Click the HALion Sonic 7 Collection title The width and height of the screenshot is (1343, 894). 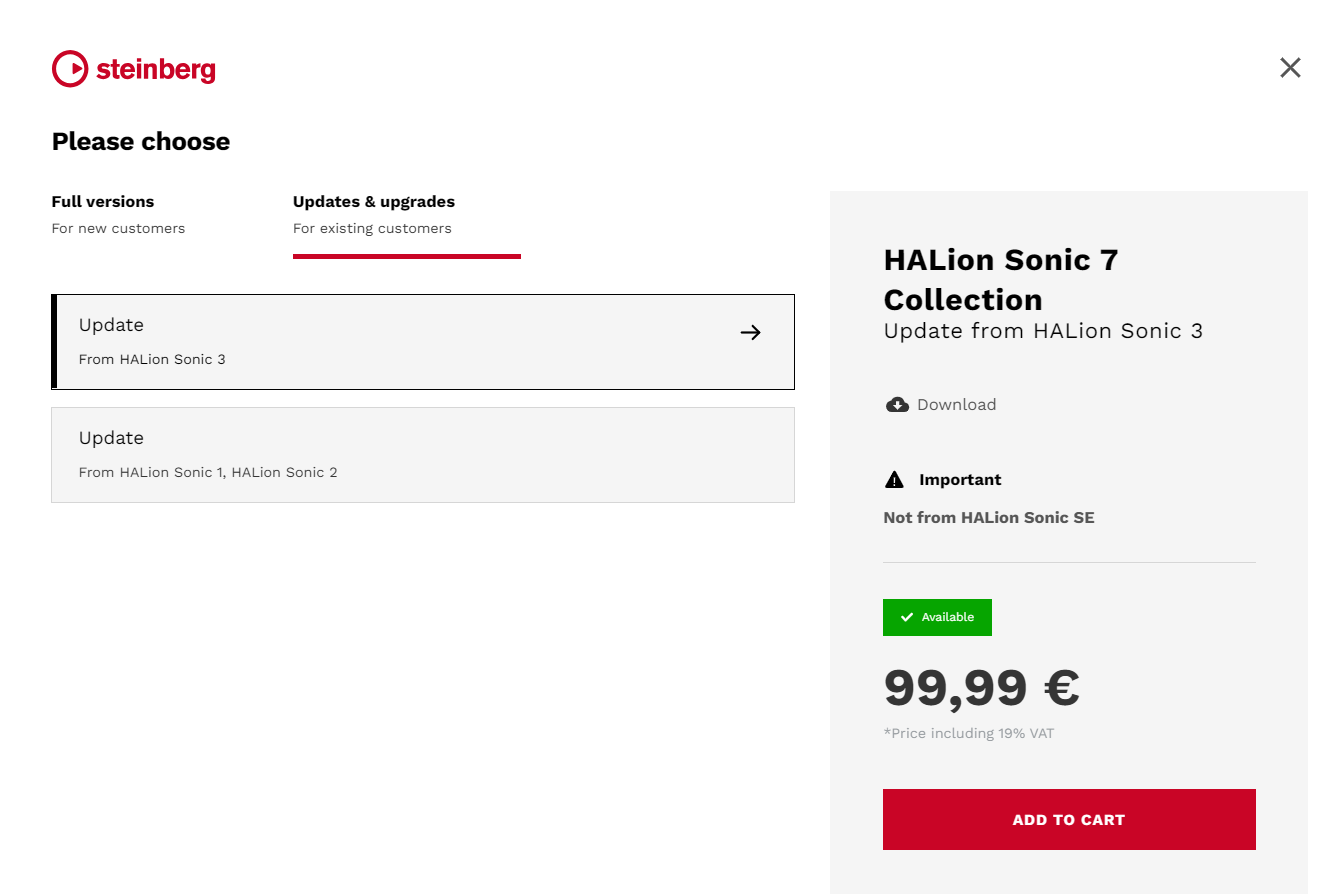tap(1000, 280)
